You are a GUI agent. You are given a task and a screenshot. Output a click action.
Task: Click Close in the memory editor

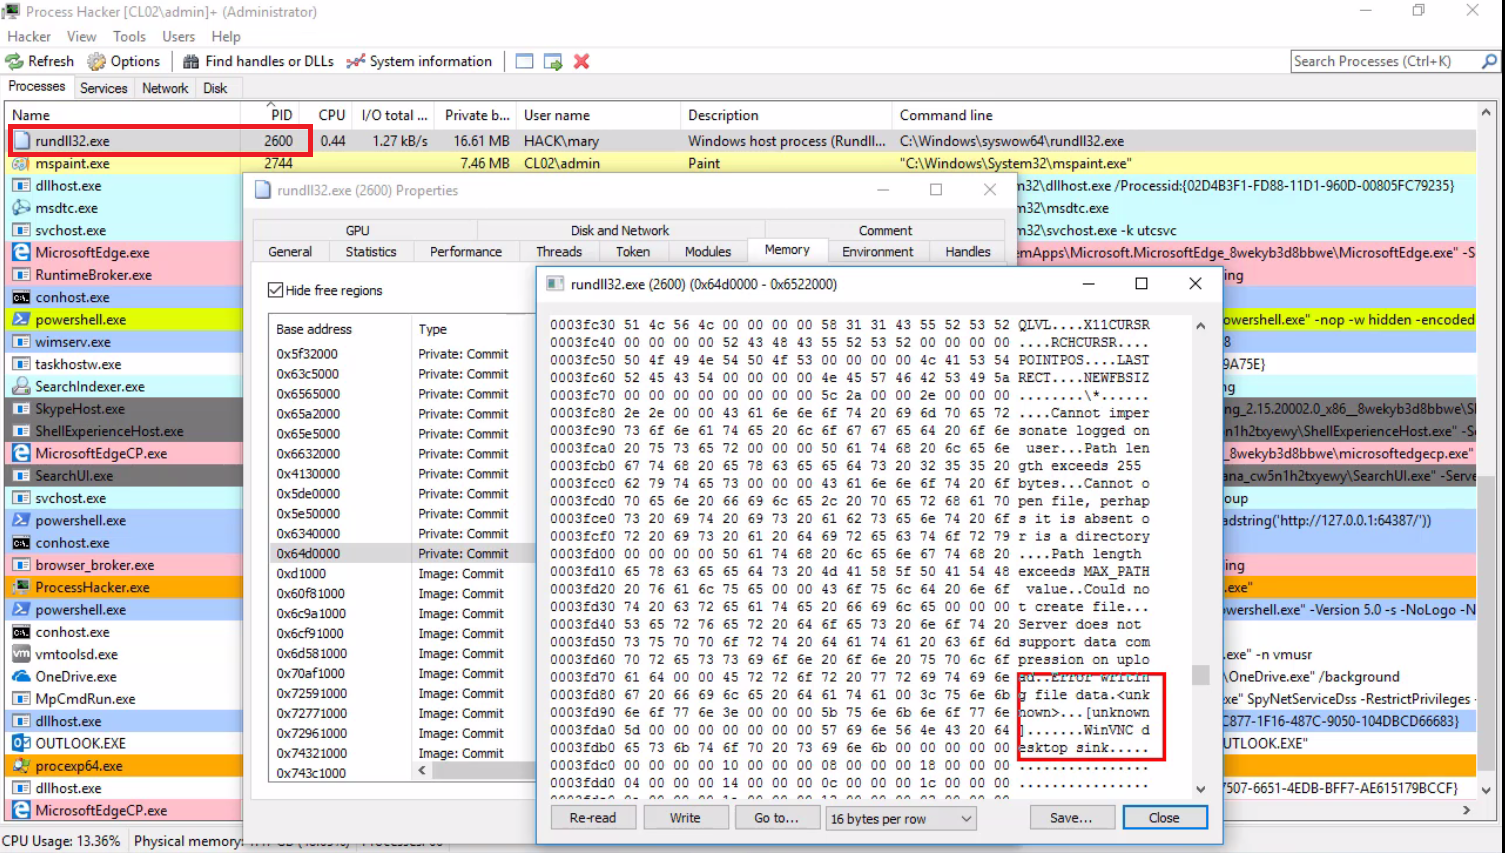click(1164, 818)
